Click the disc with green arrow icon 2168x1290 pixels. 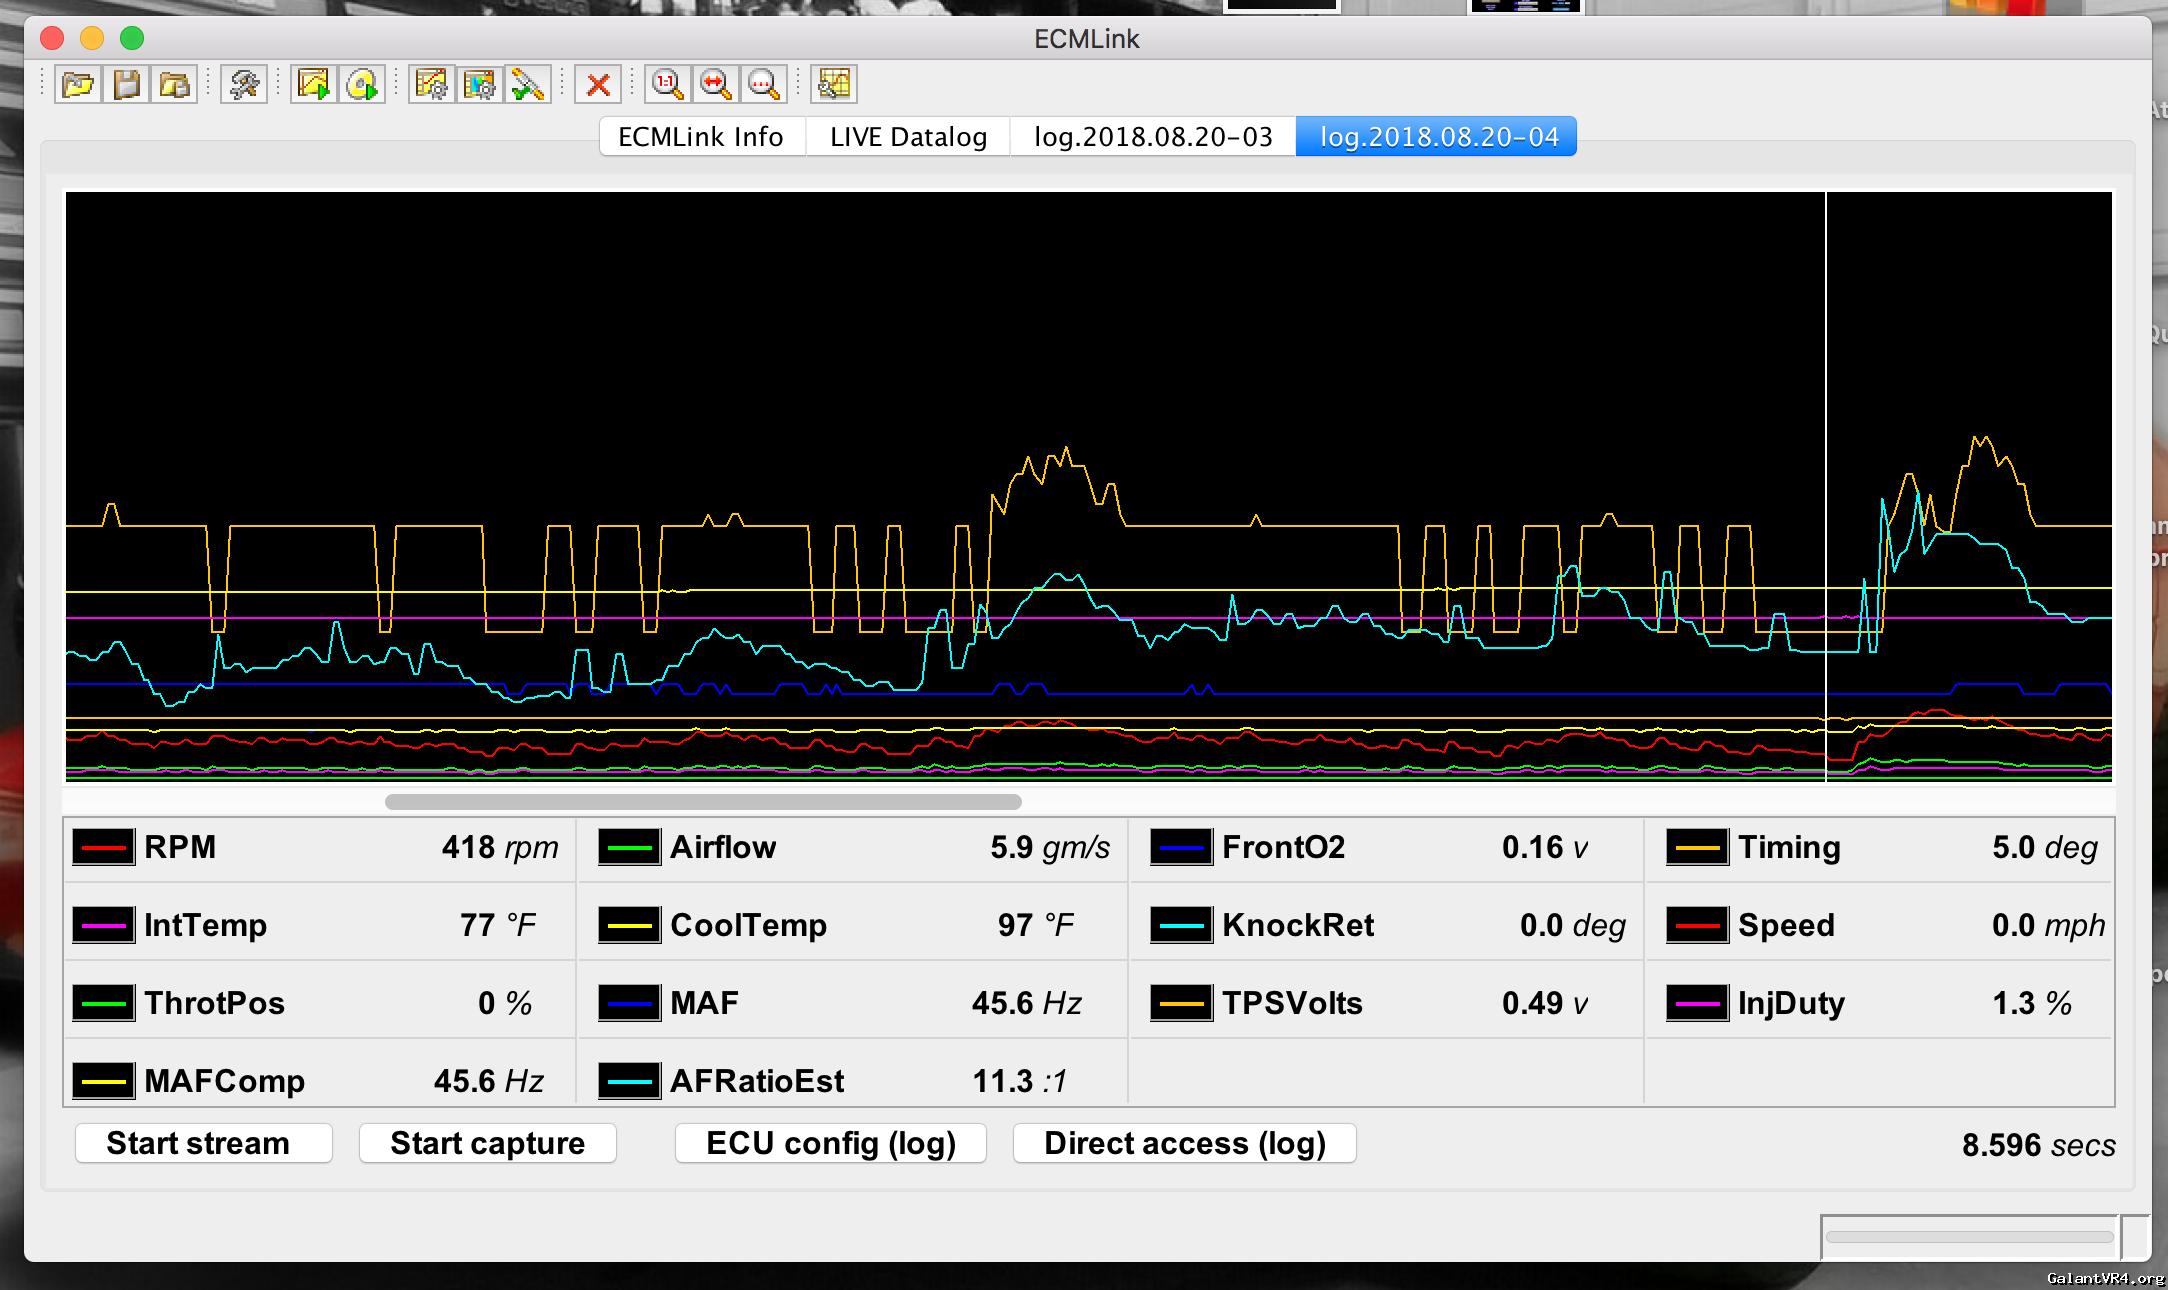[x=362, y=85]
